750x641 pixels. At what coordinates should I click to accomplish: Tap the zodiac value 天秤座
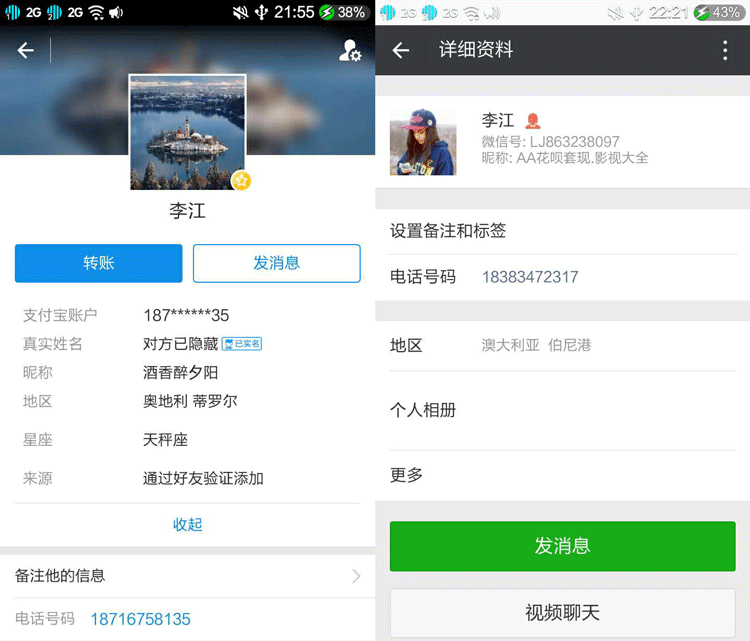[x=165, y=440]
